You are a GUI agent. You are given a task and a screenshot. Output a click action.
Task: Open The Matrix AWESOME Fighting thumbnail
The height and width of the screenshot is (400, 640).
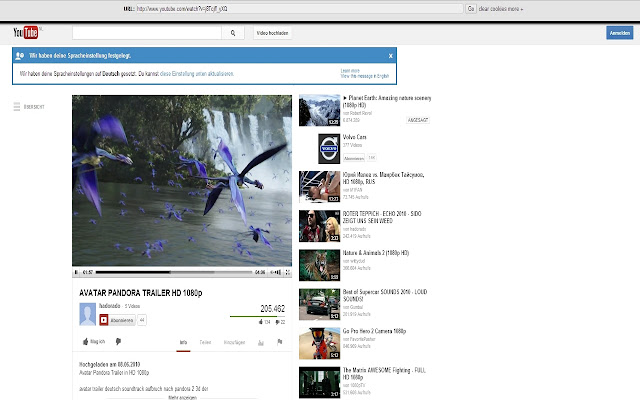(x=319, y=382)
